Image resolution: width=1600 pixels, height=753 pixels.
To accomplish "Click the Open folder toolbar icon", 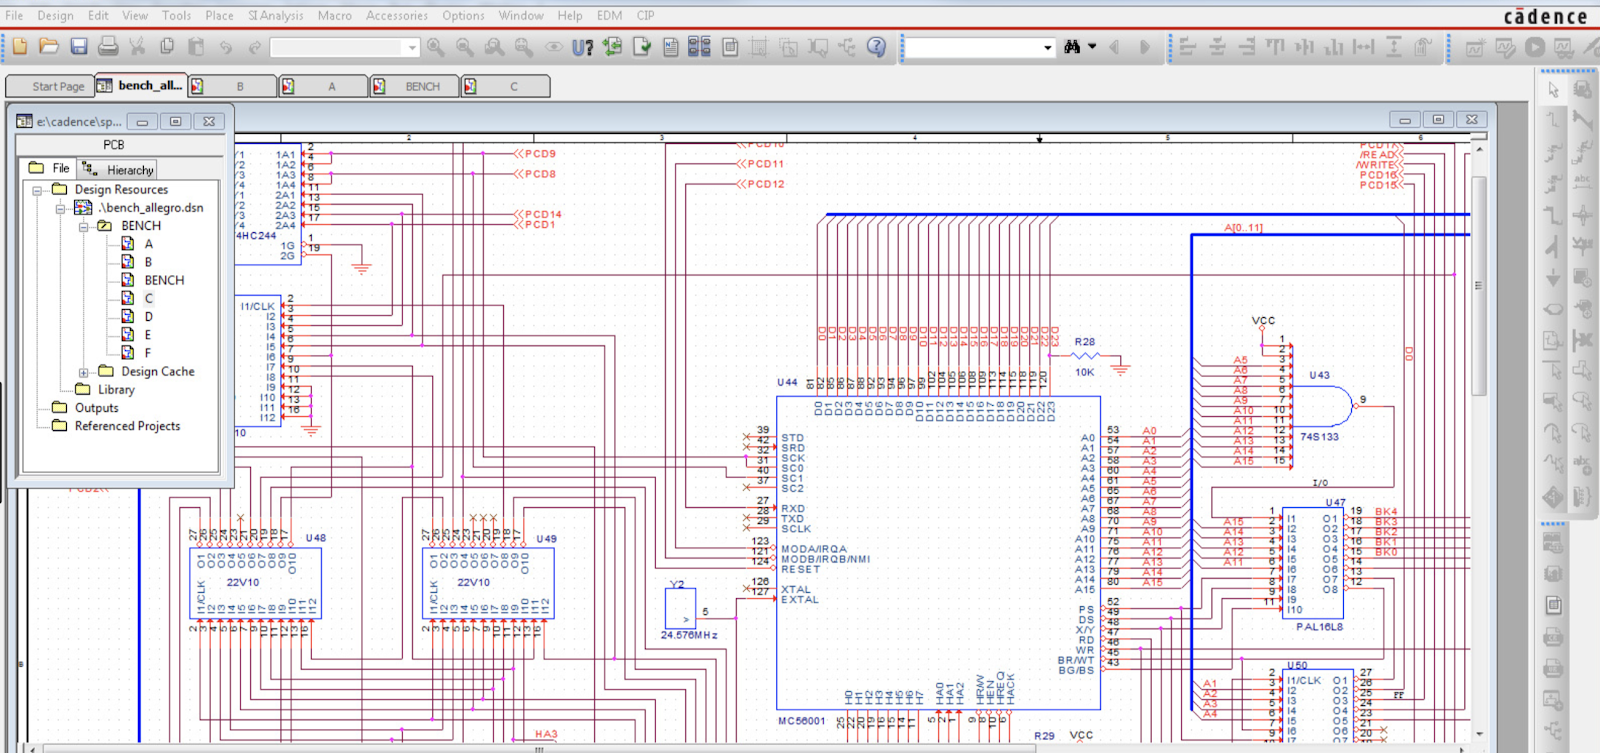I will tap(49, 47).
